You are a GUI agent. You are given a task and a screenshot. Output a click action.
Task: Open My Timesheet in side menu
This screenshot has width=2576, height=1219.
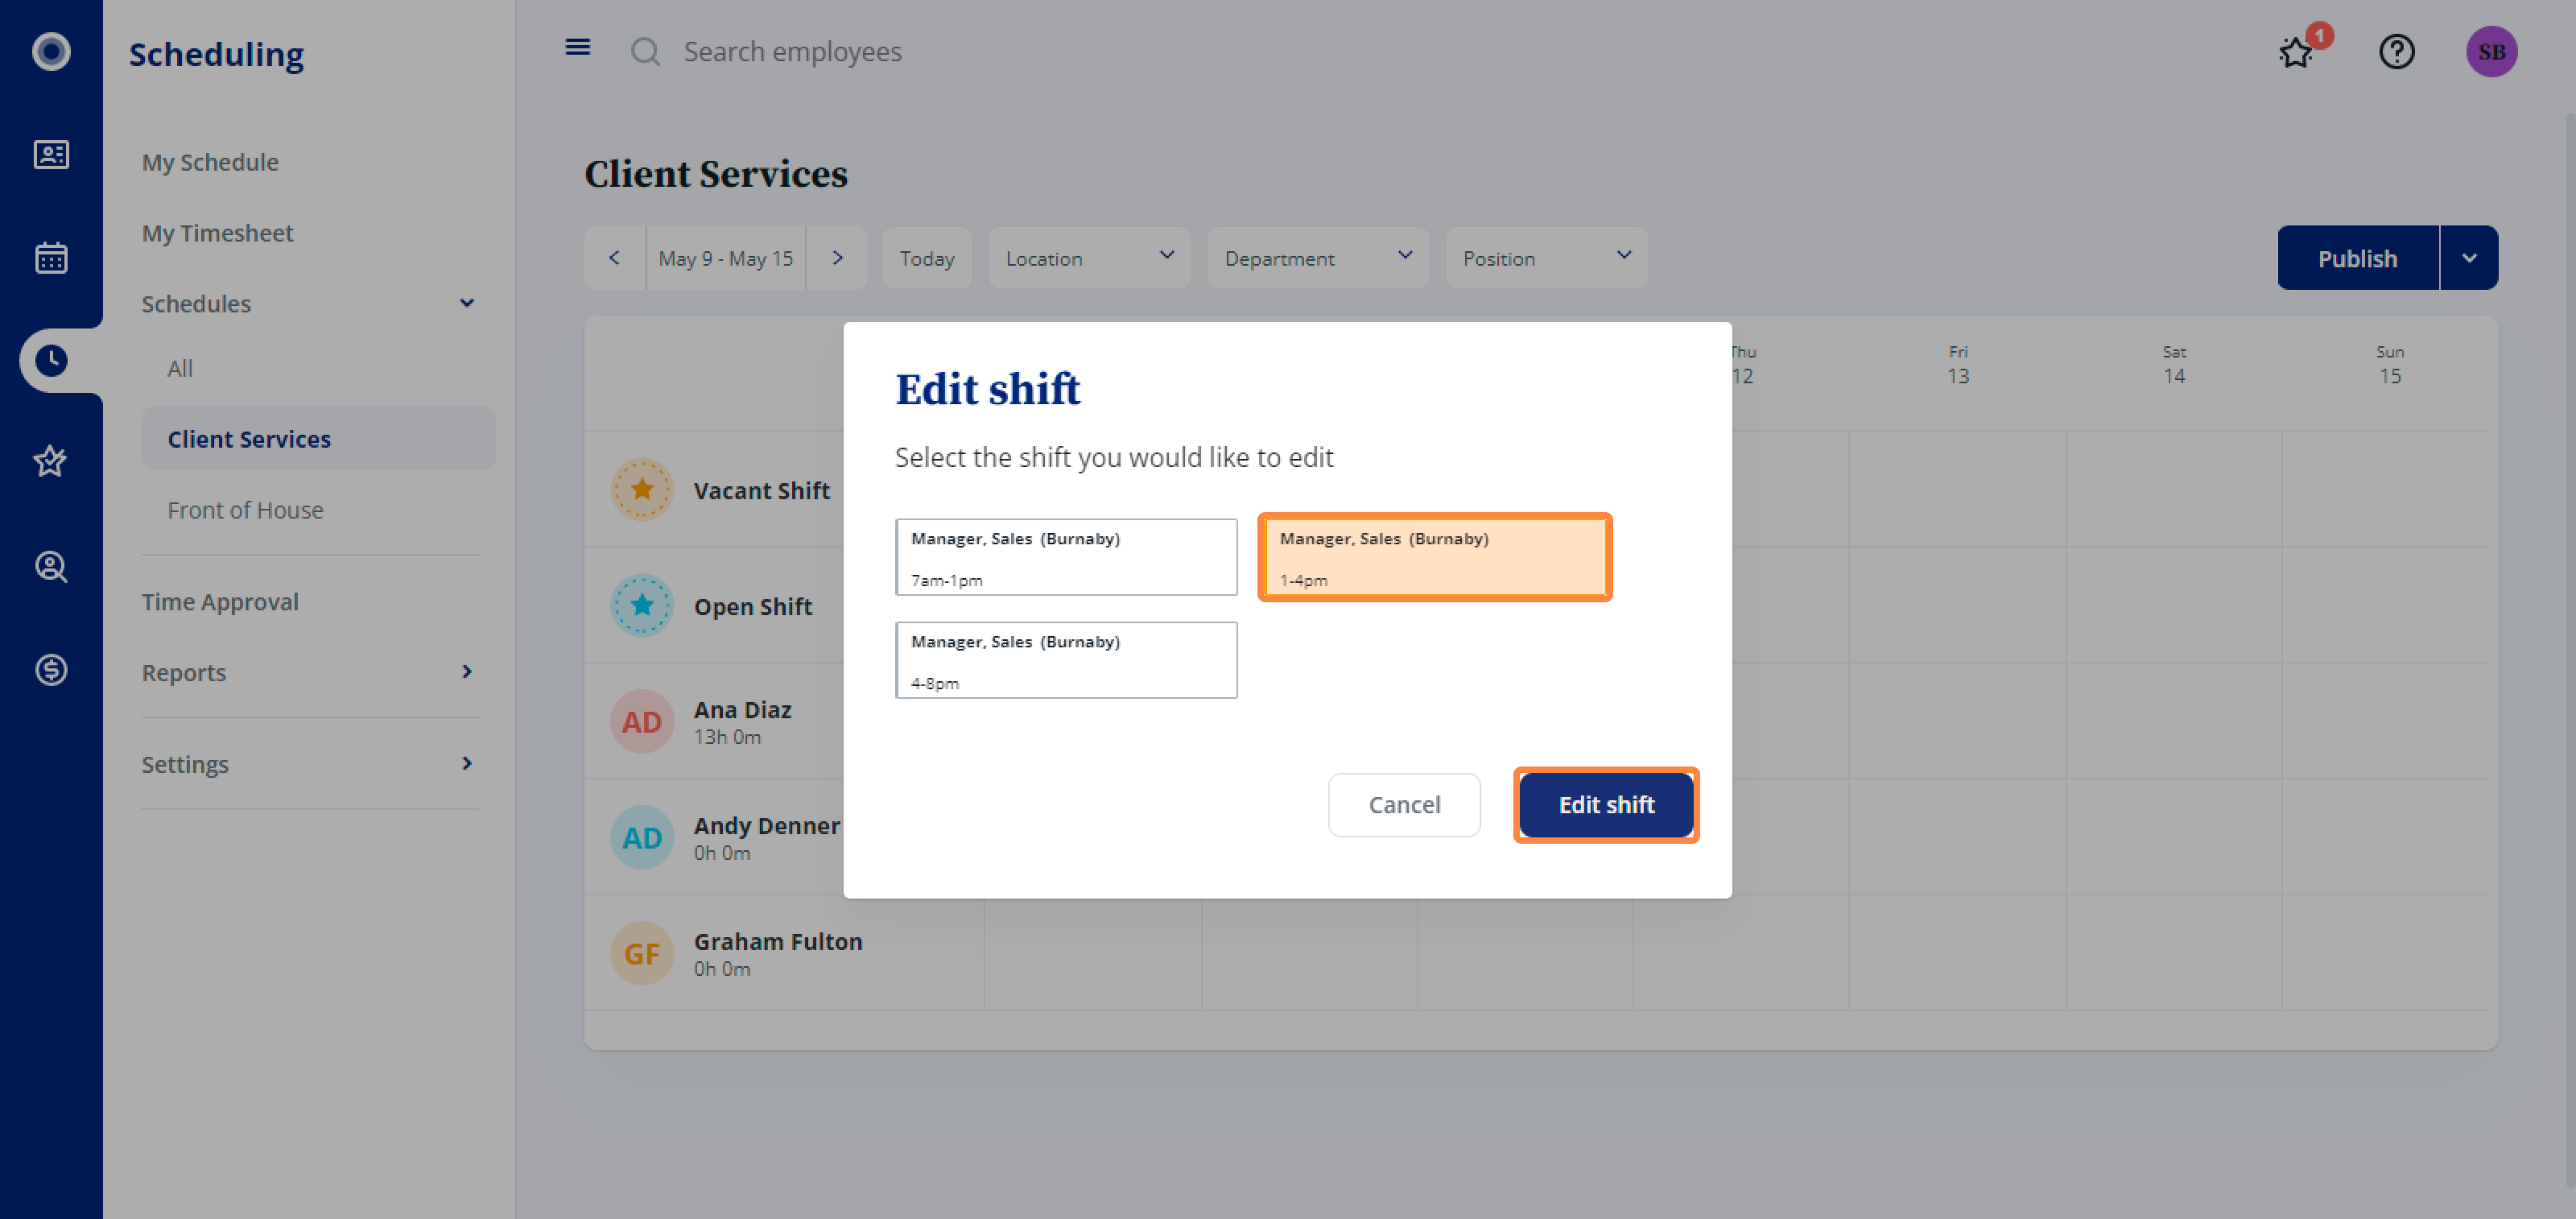pos(217,233)
